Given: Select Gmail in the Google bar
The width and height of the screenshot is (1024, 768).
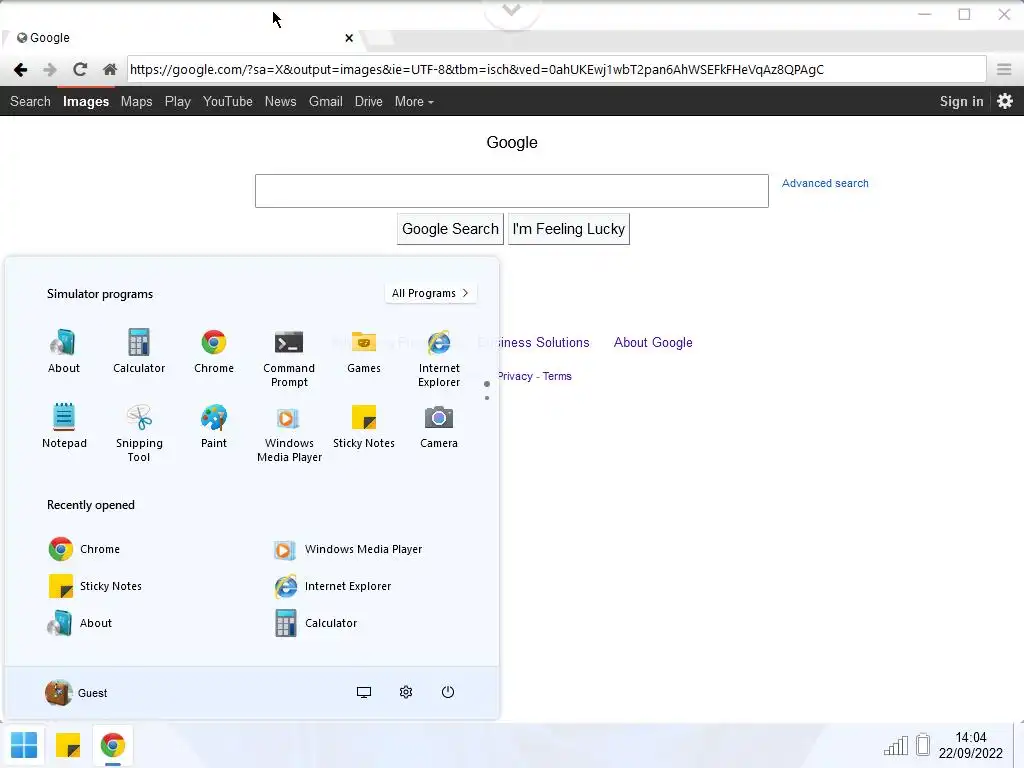Looking at the screenshot, I should tap(325, 101).
